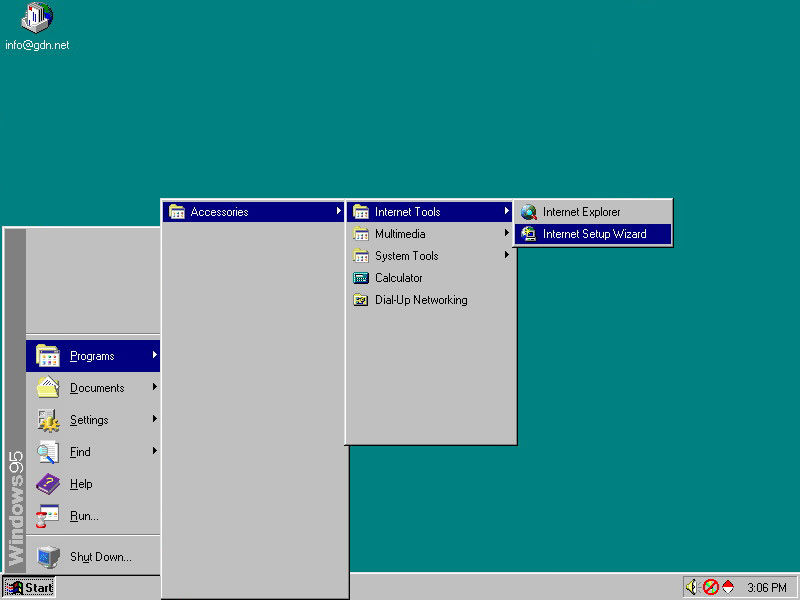Select Programs in the Start menu
Screen dimensions: 800x600
pos(92,356)
